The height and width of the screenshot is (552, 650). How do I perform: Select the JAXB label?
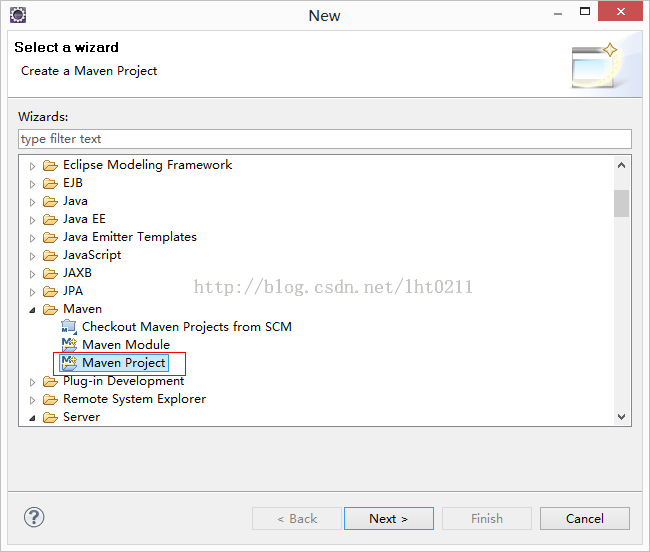[77, 273]
